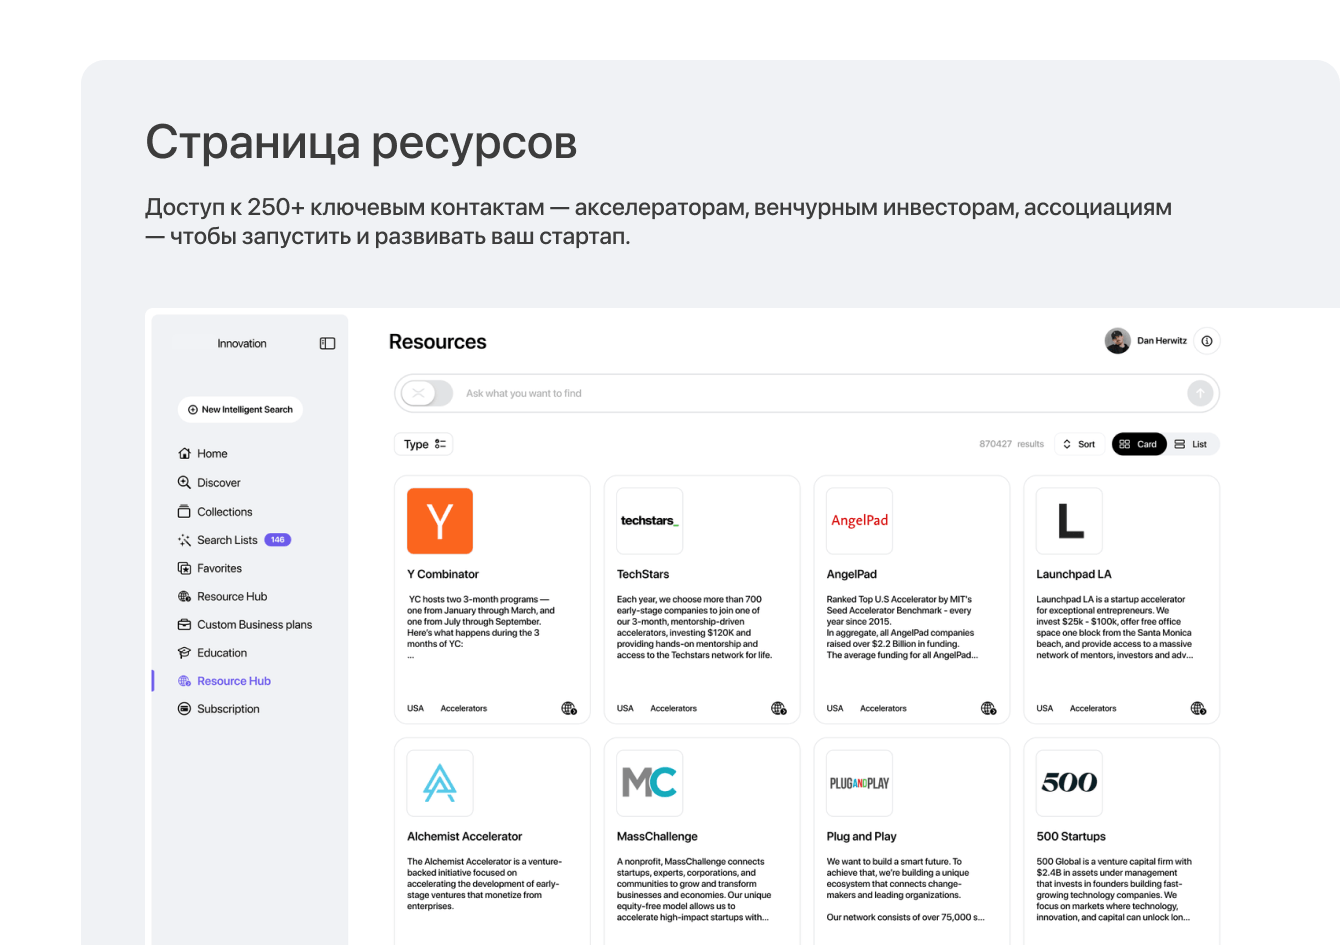Click the Accelerators tag on Launchpad LA card

point(1093,708)
